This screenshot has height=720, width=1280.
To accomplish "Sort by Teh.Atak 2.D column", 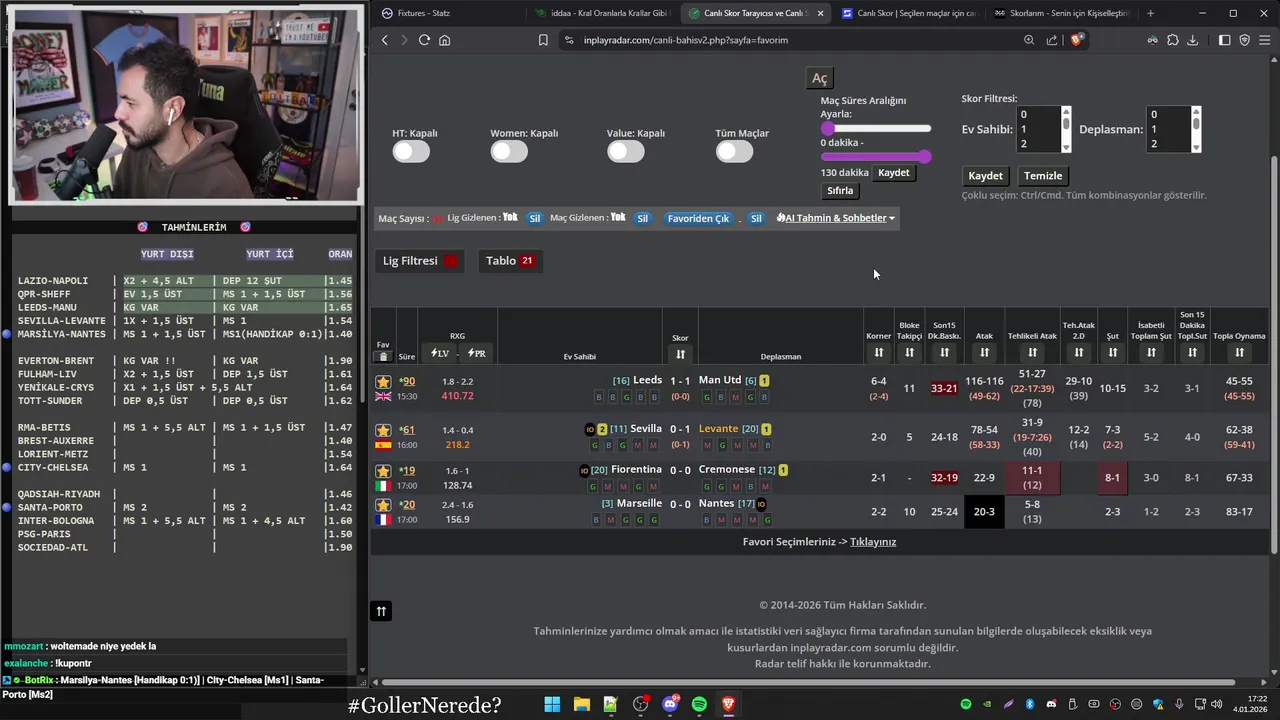I will 1079,353.
